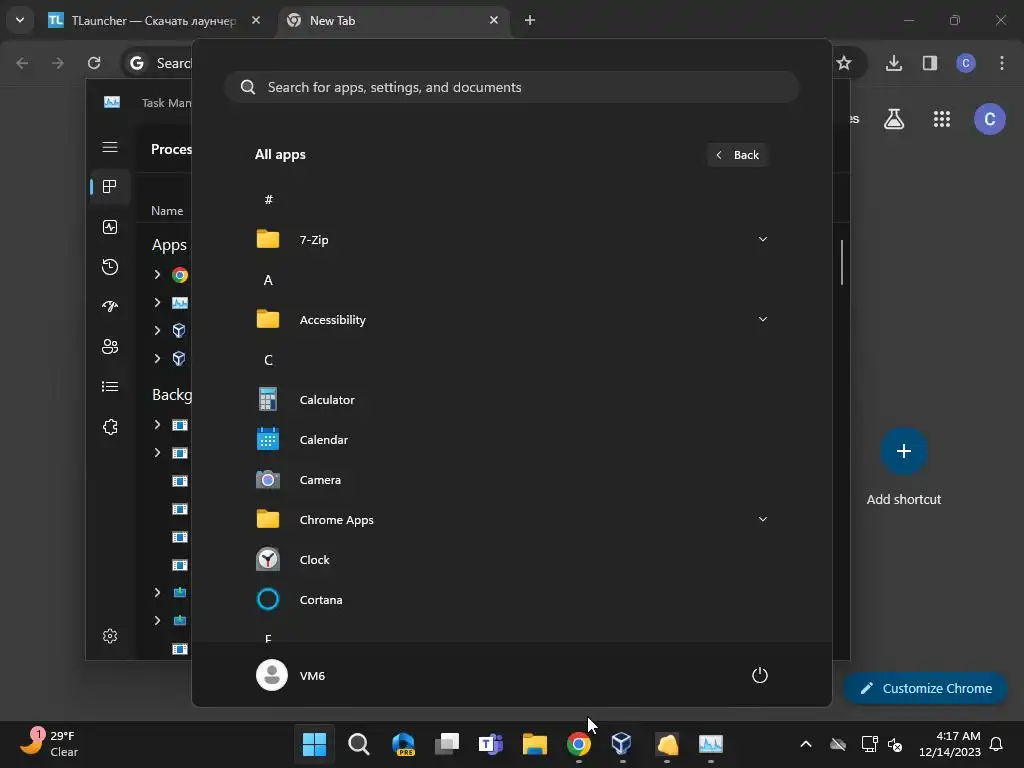Open the clock showing 4:17 AM

point(950,744)
